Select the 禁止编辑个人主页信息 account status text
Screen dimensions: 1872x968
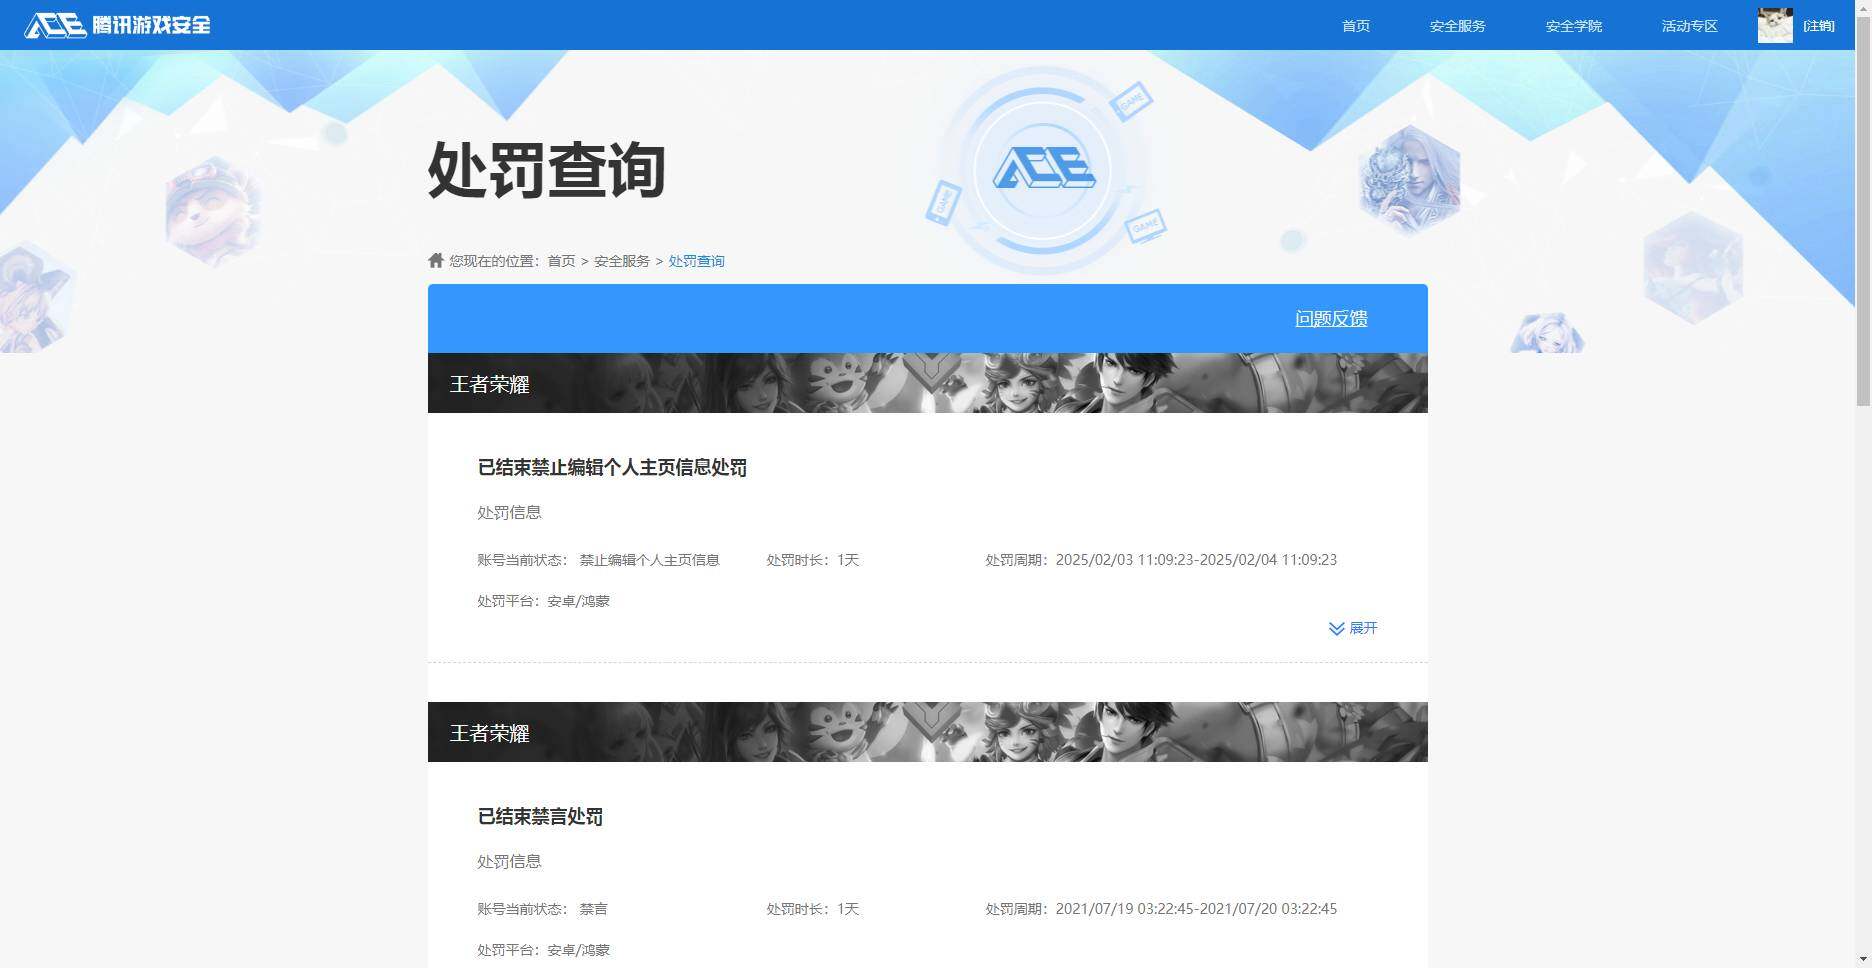[650, 560]
